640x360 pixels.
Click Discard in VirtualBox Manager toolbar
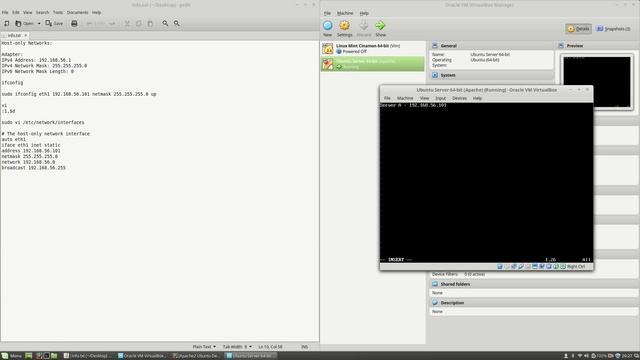coord(364,28)
